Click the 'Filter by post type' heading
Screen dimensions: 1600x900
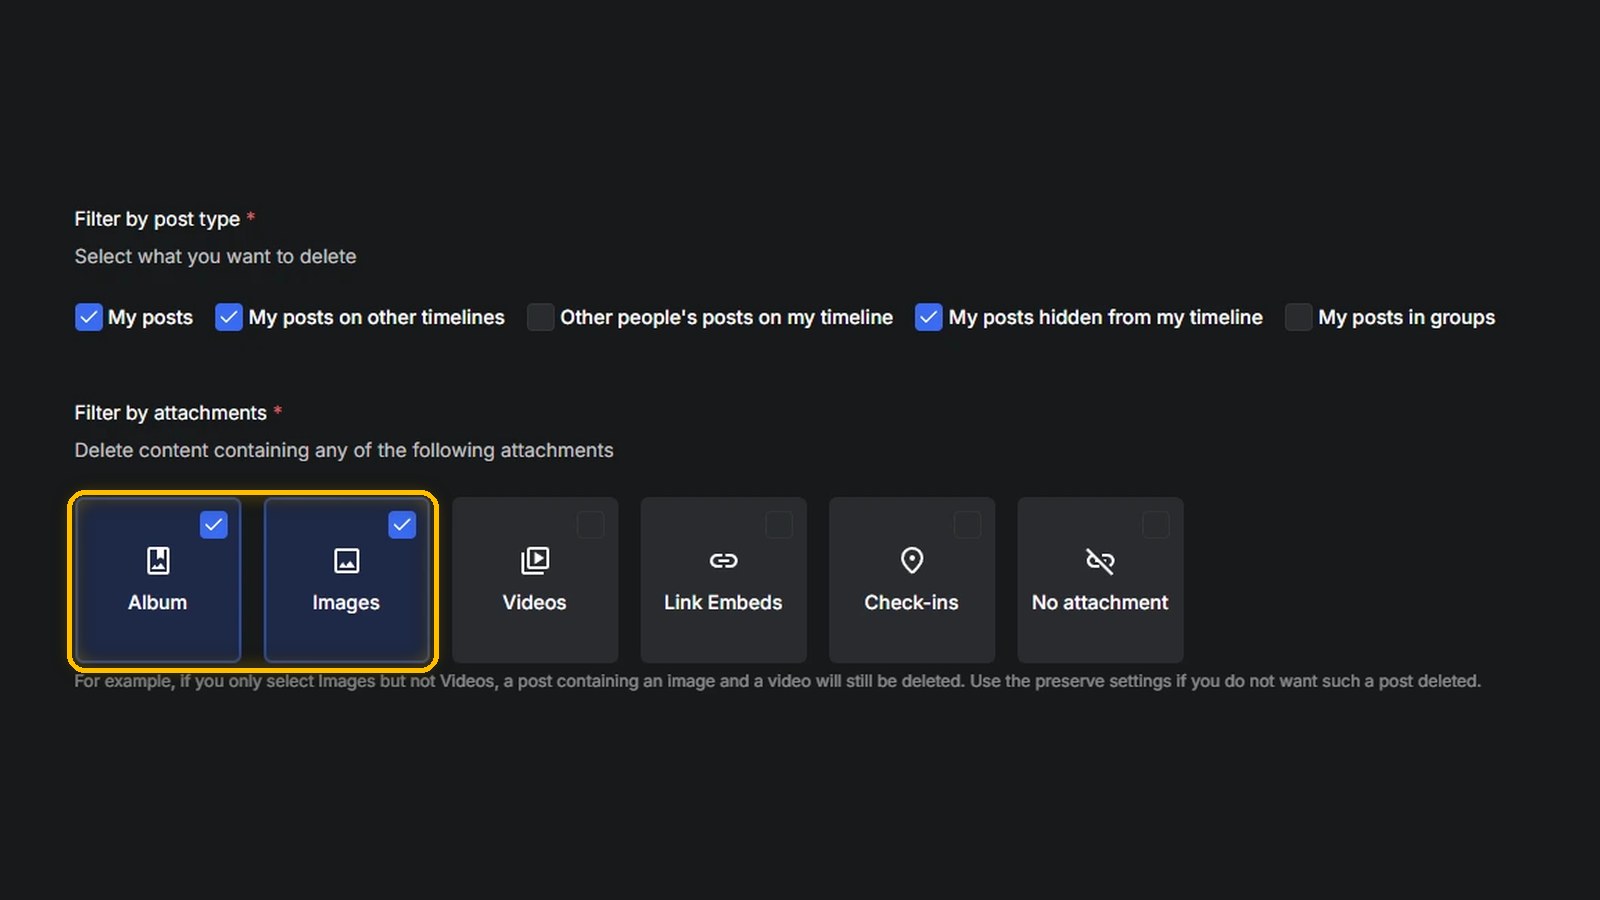tap(157, 219)
